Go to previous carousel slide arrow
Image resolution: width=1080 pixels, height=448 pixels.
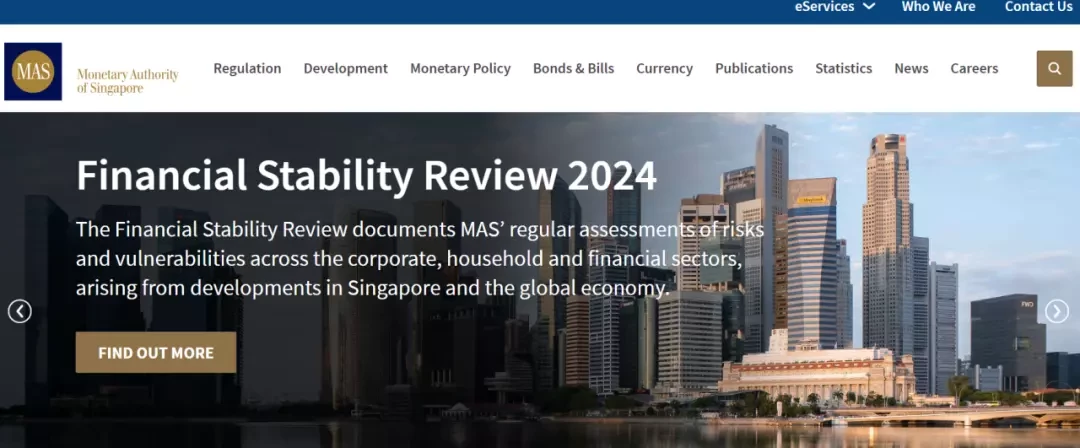[x=19, y=312]
